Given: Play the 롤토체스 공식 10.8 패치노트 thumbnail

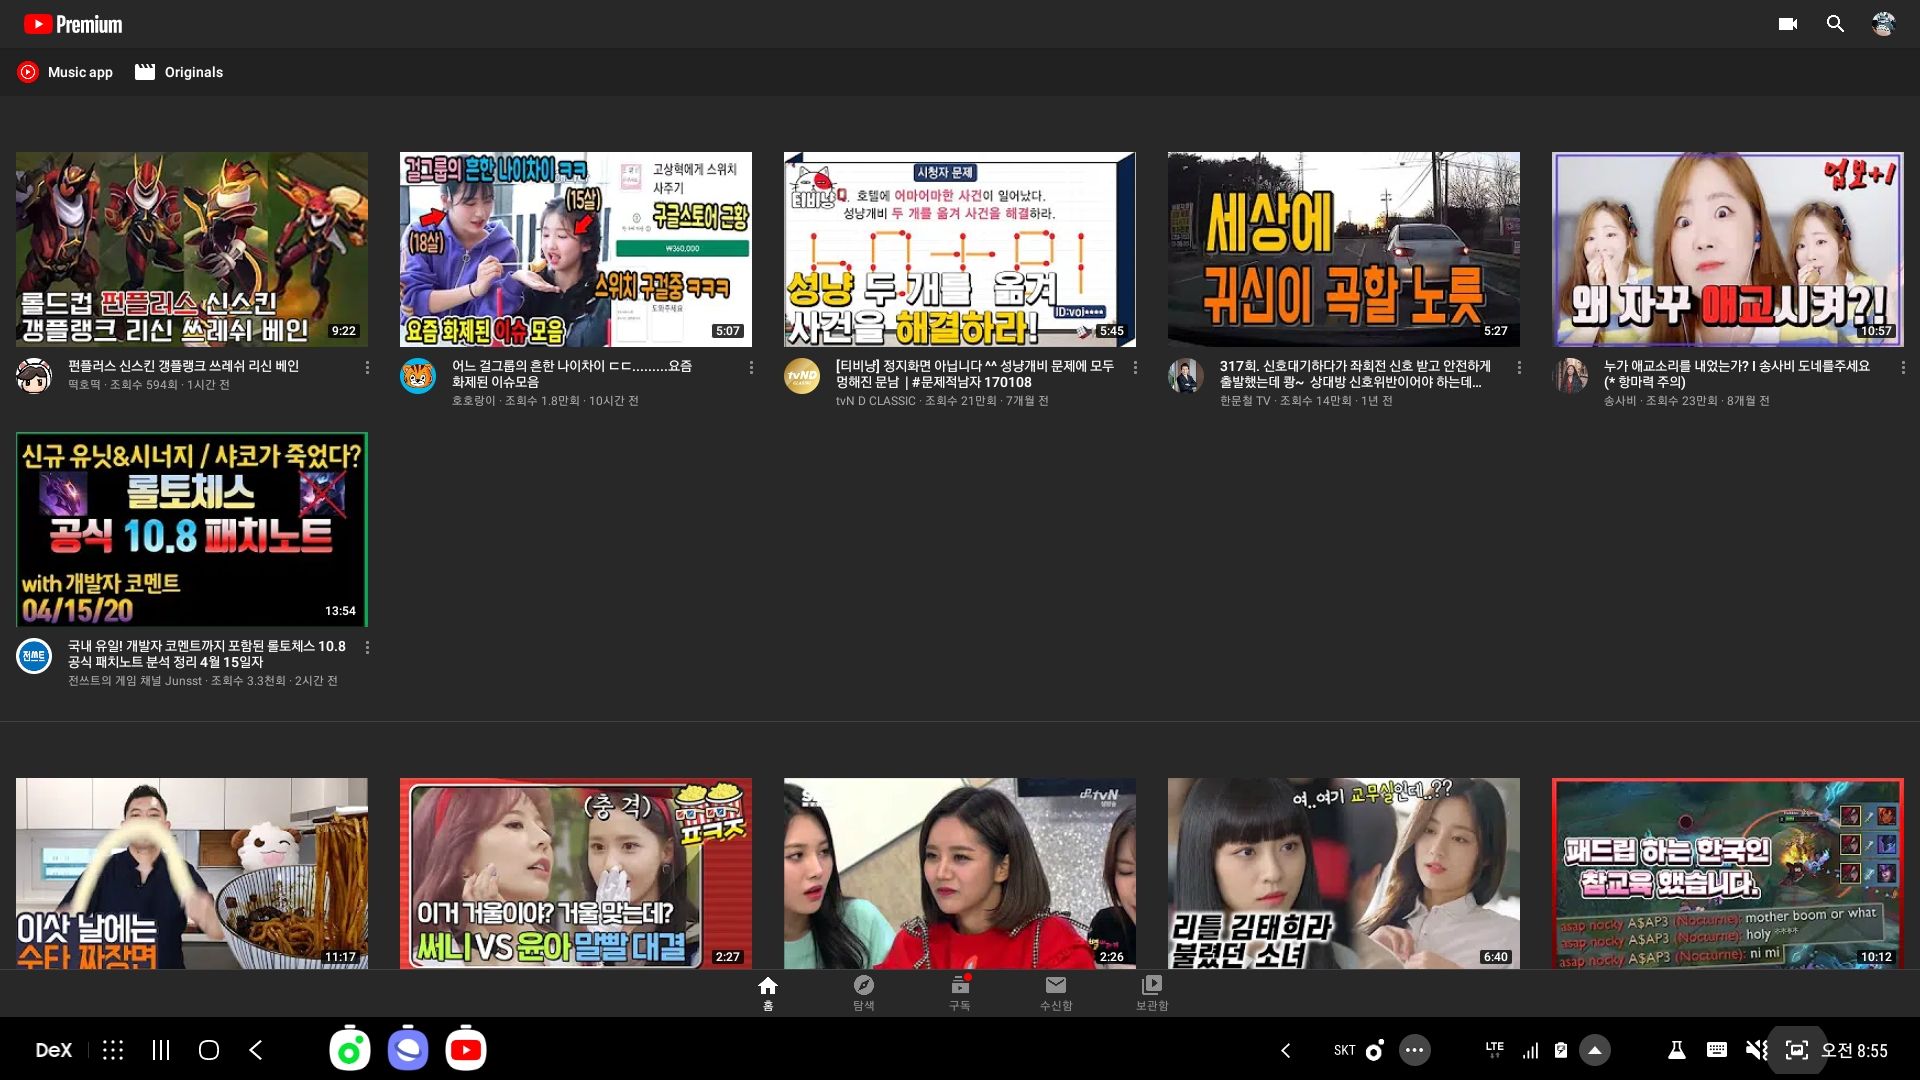Looking at the screenshot, I should pyautogui.click(x=192, y=529).
